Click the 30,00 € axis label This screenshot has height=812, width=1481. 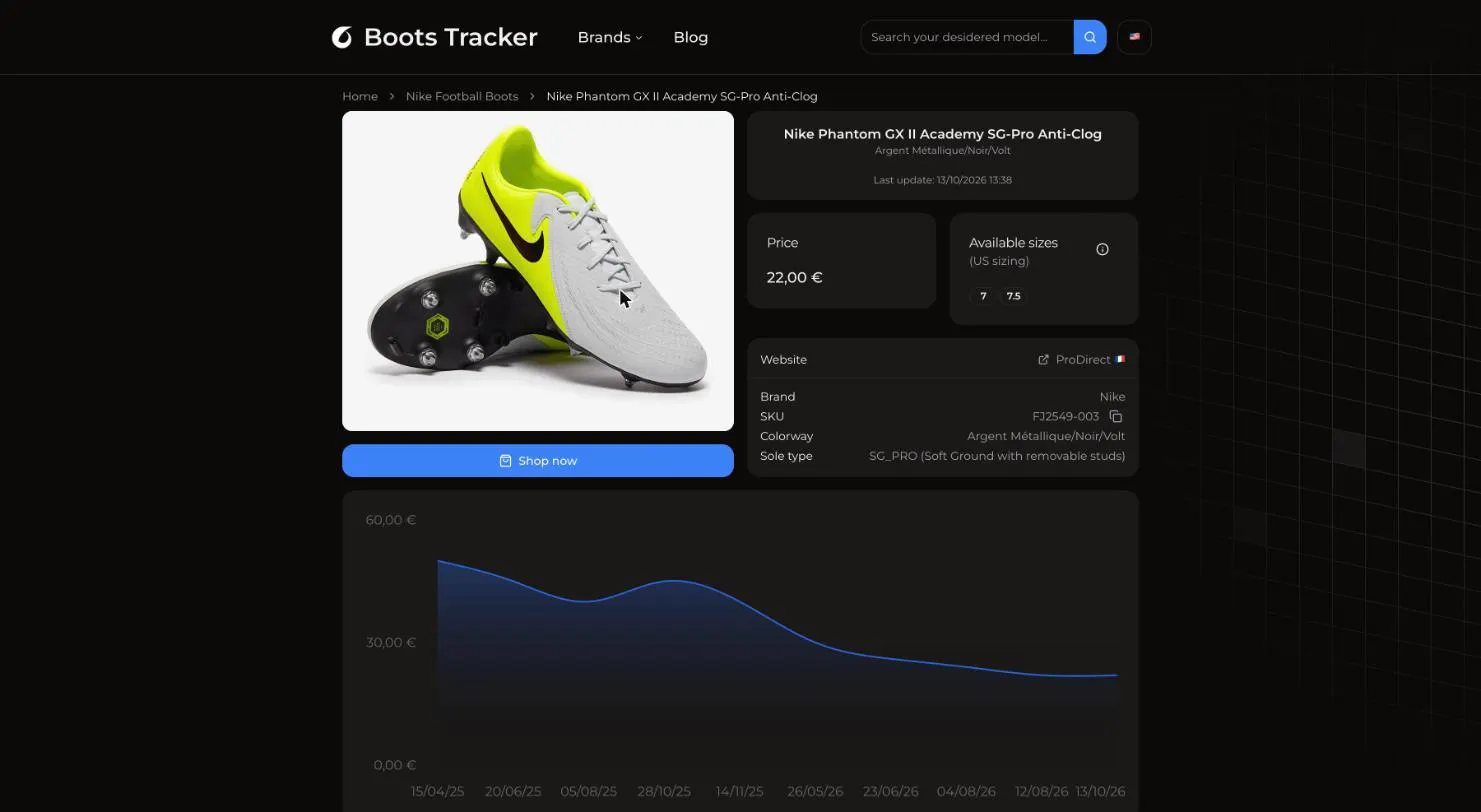tap(391, 642)
